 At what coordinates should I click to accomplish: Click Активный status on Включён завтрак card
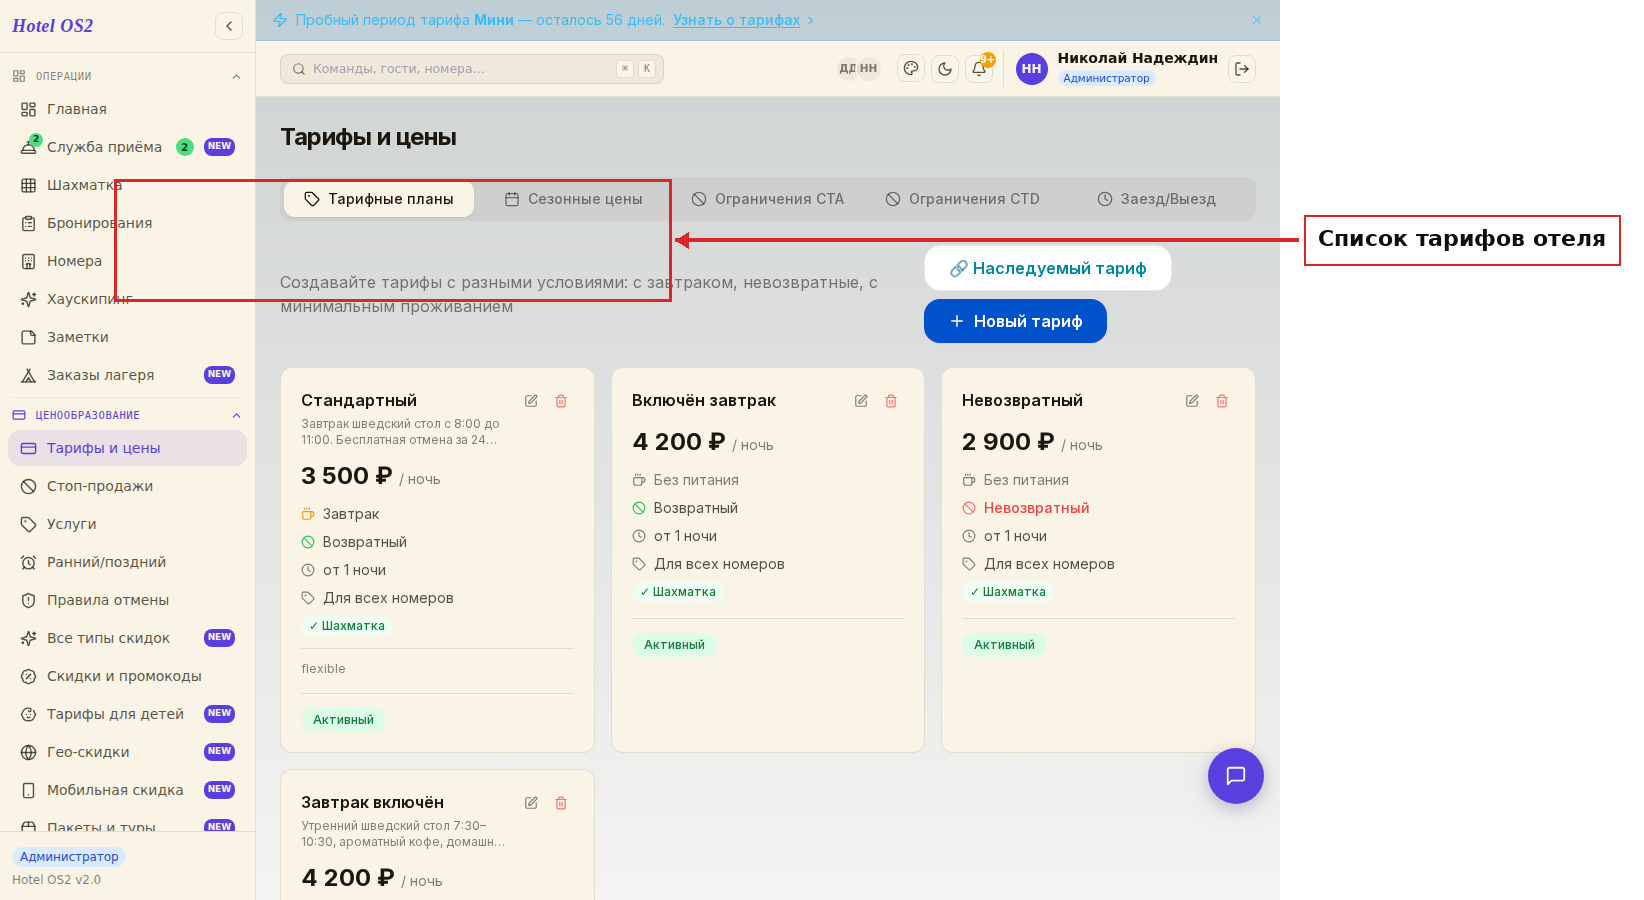point(674,645)
